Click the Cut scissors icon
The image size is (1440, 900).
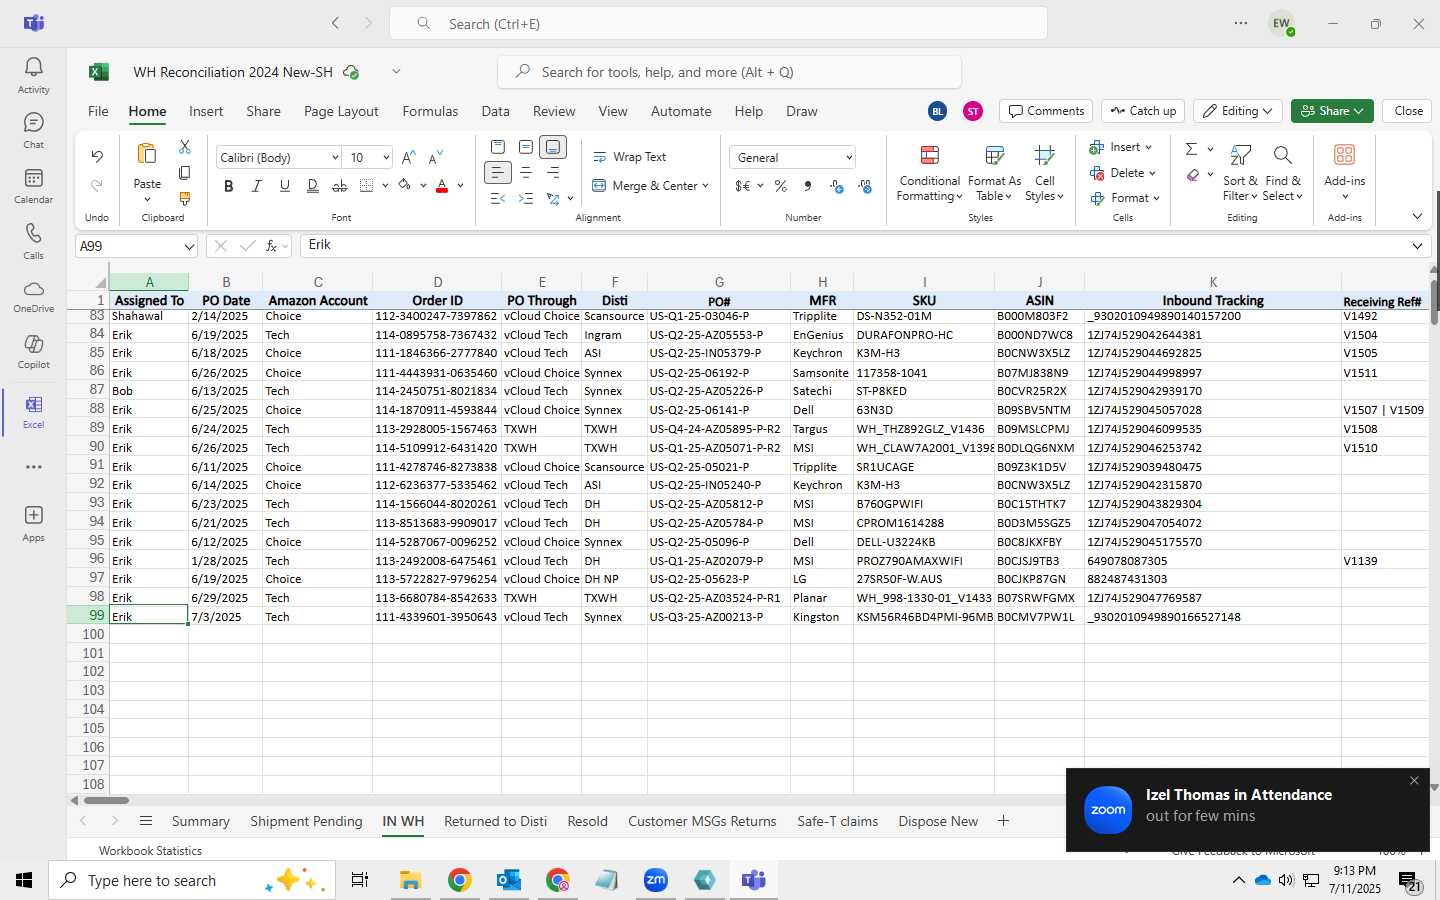tap(185, 147)
